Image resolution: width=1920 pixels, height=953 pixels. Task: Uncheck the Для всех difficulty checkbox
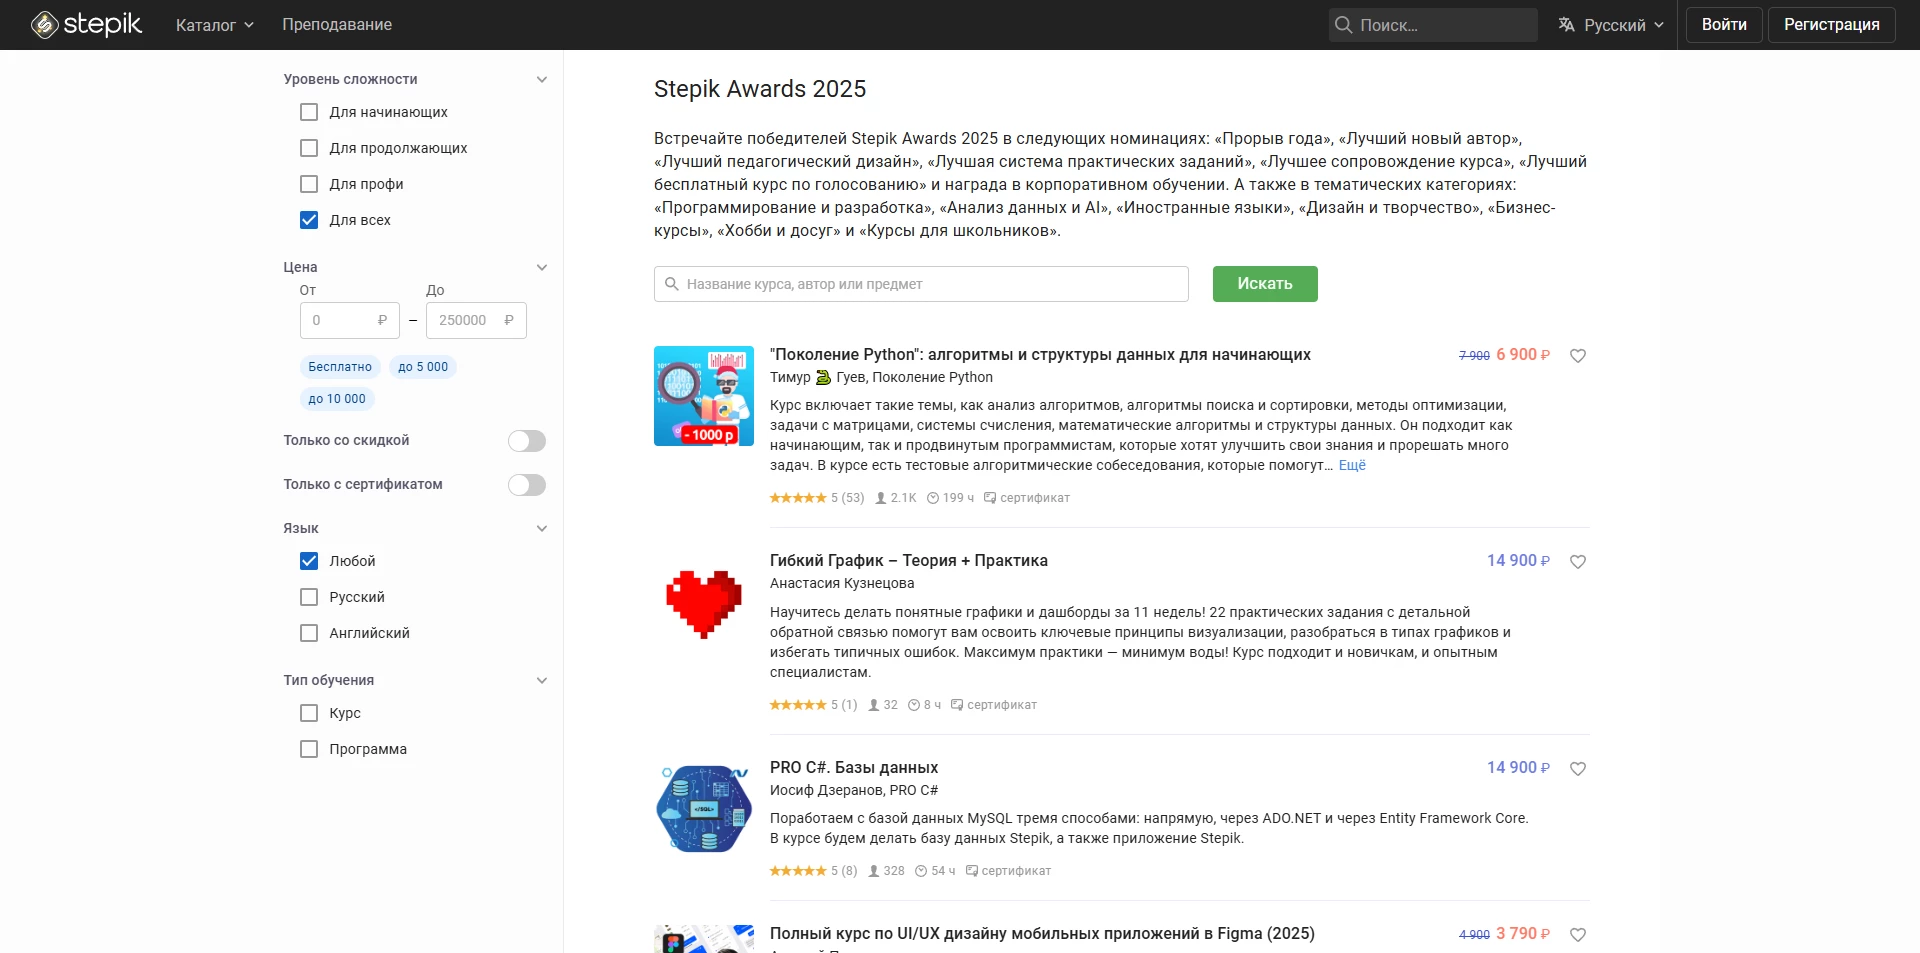(309, 220)
